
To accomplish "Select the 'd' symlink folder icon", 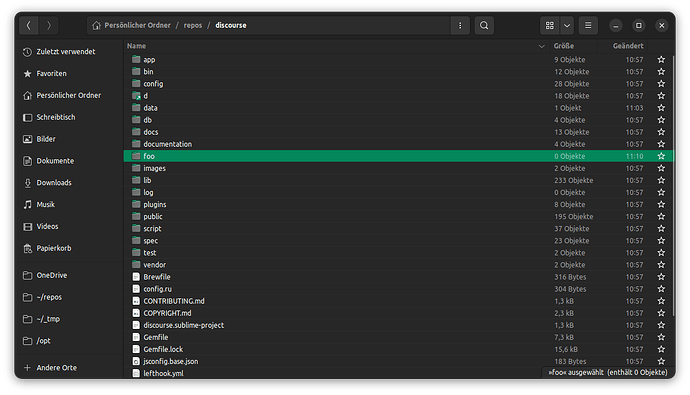I will point(136,95).
